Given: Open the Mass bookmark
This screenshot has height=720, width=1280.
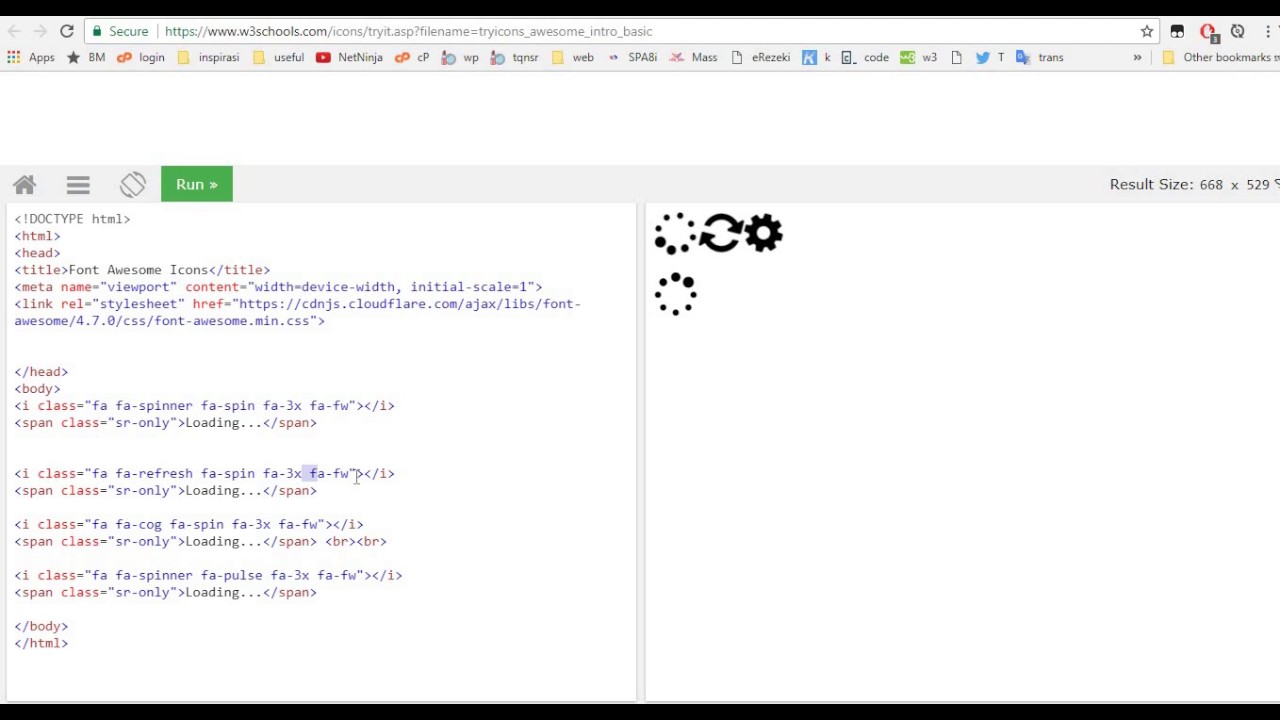Looking at the screenshot, I should (693, 57).
